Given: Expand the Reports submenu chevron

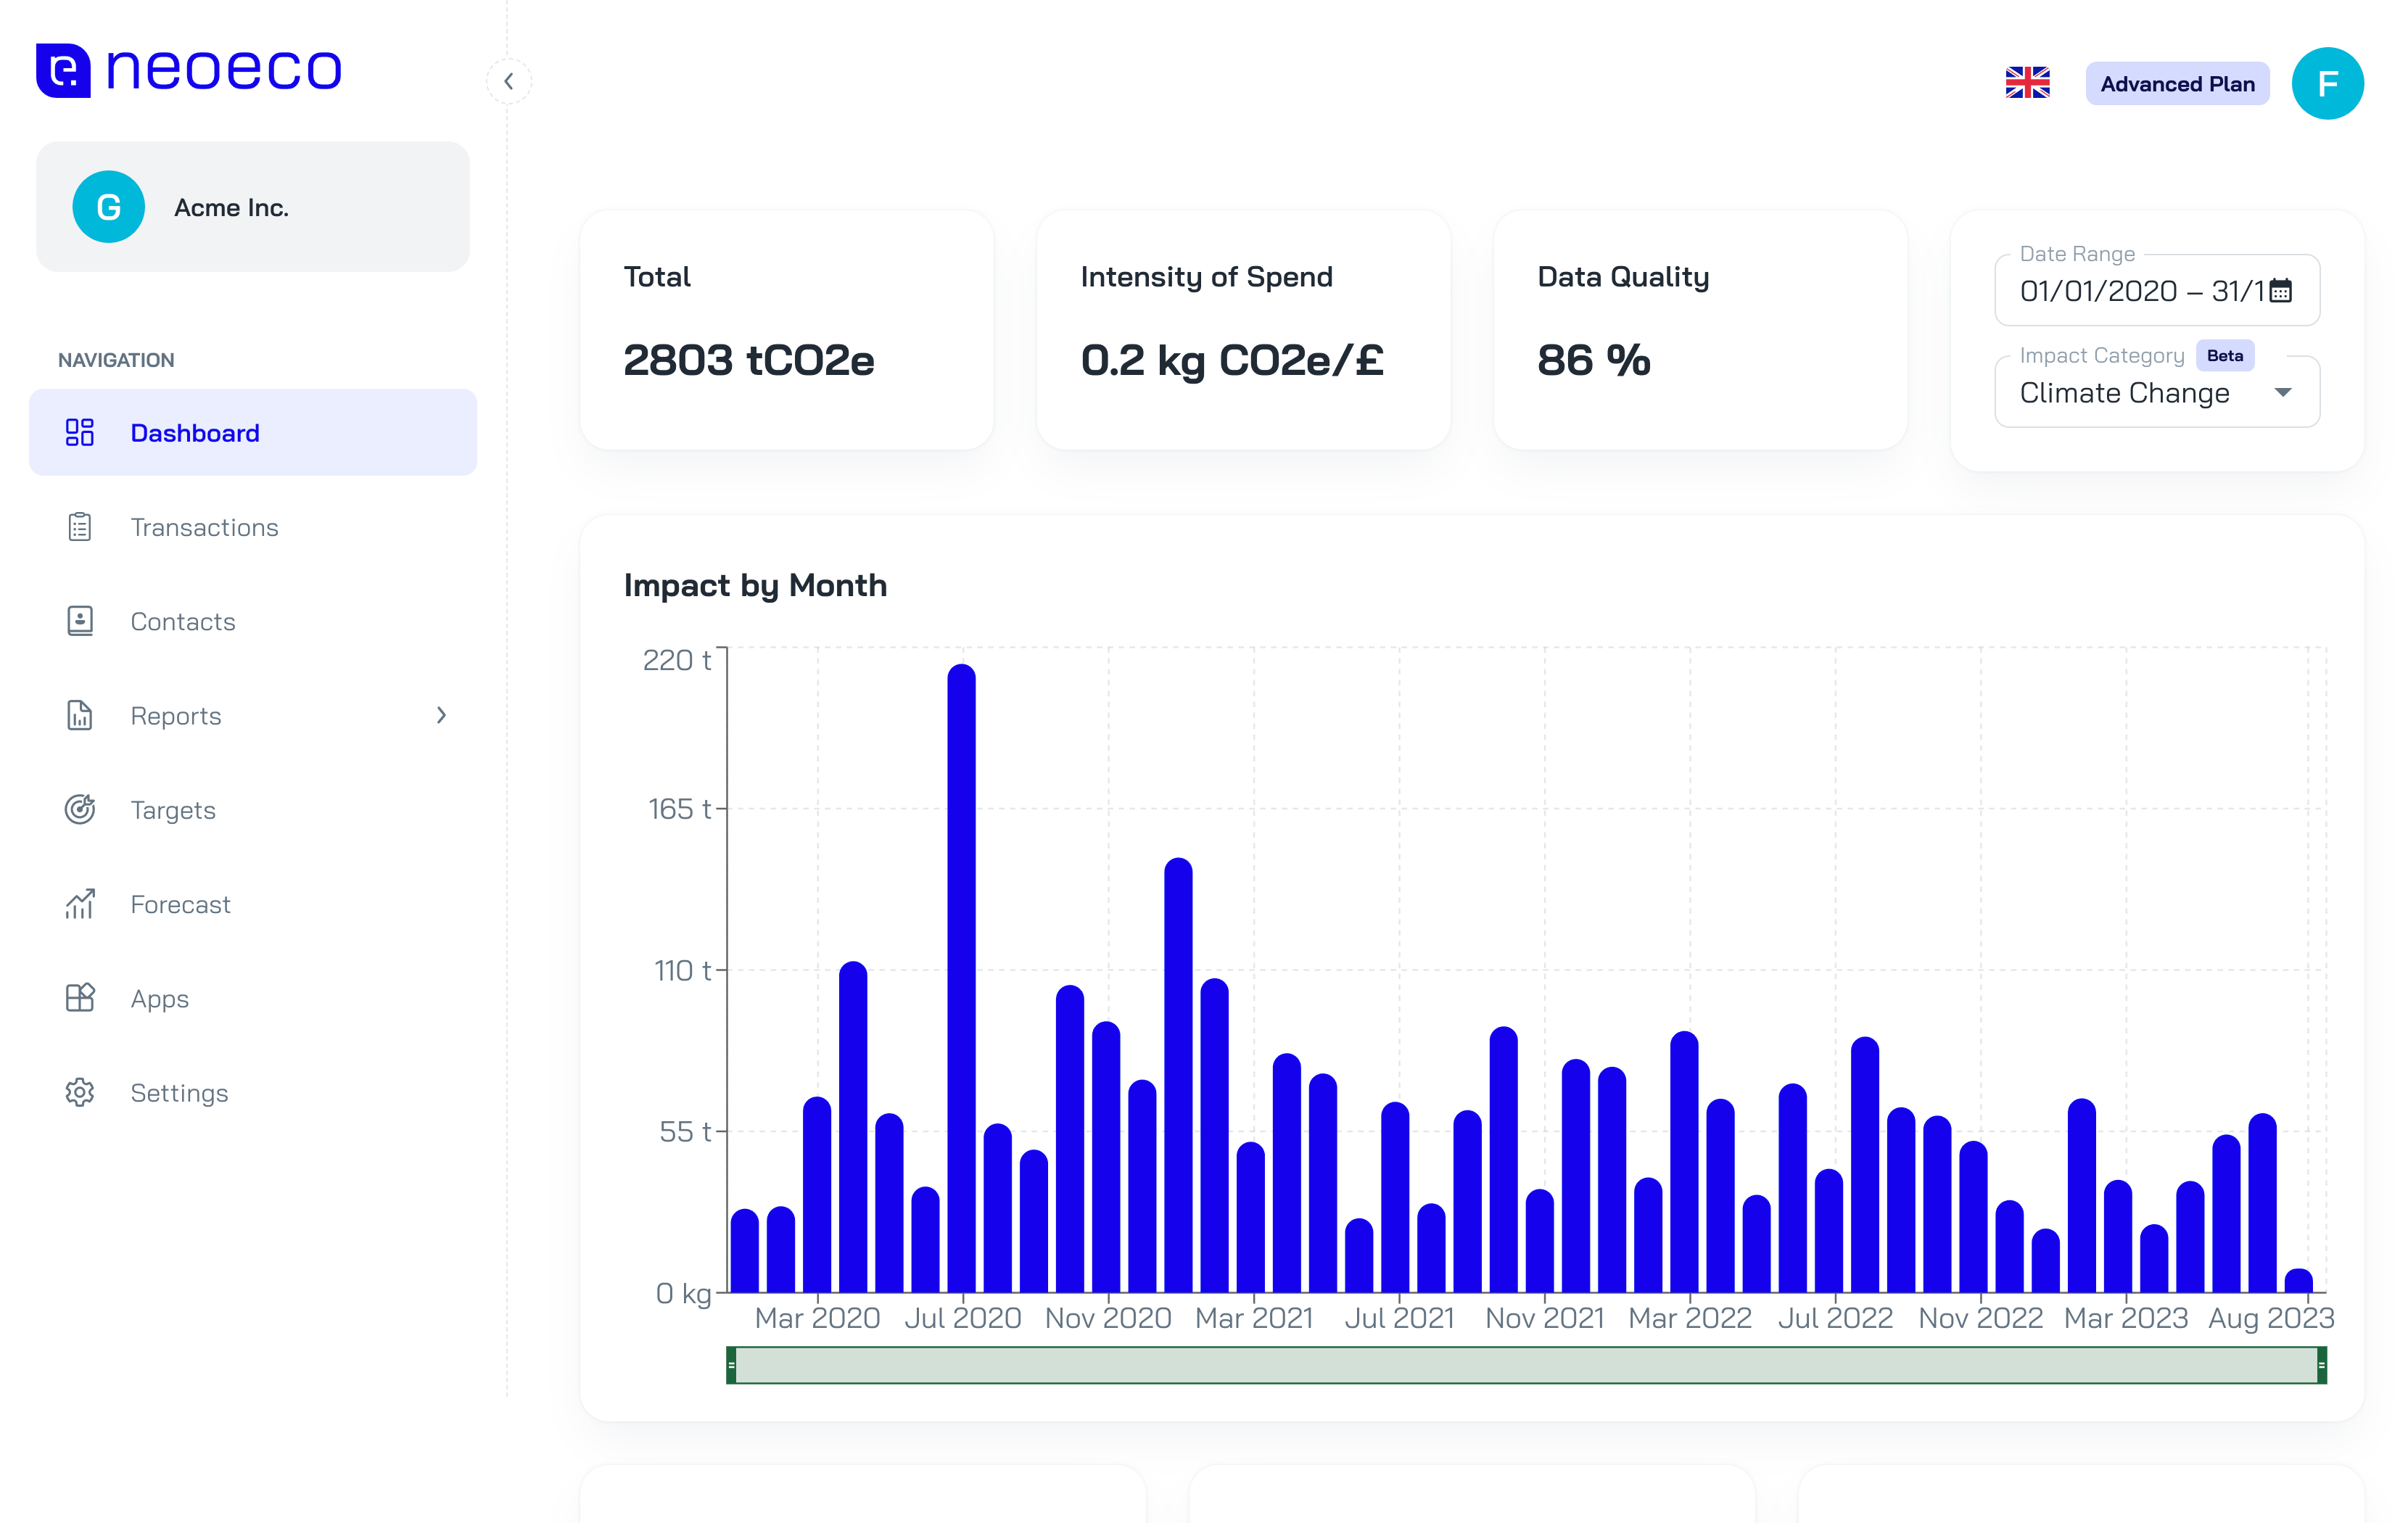Looking at the screenshot, I should (441, 715).
